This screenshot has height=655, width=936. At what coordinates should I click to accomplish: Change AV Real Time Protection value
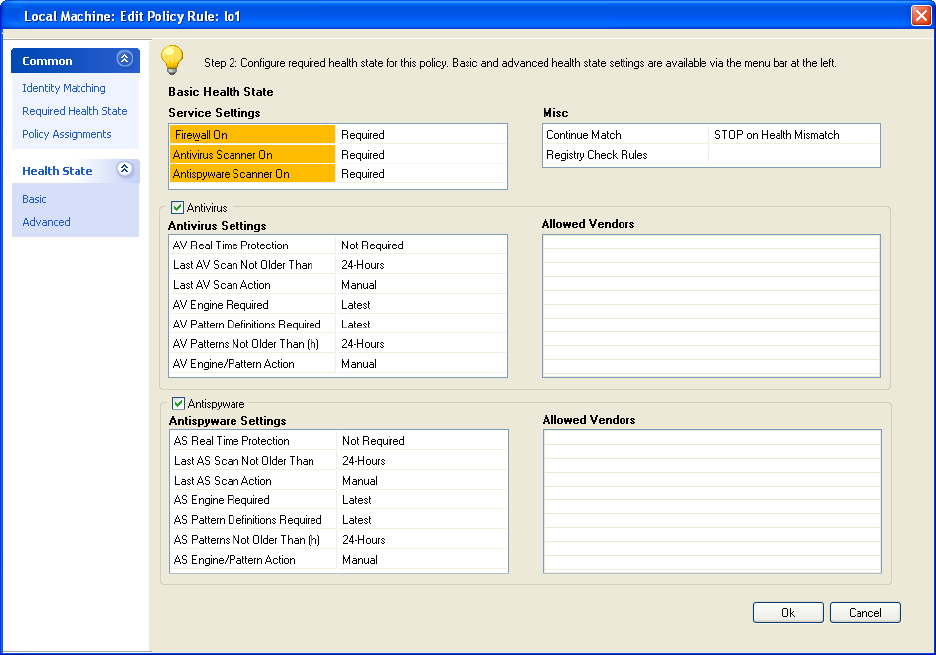pos(420,245)
